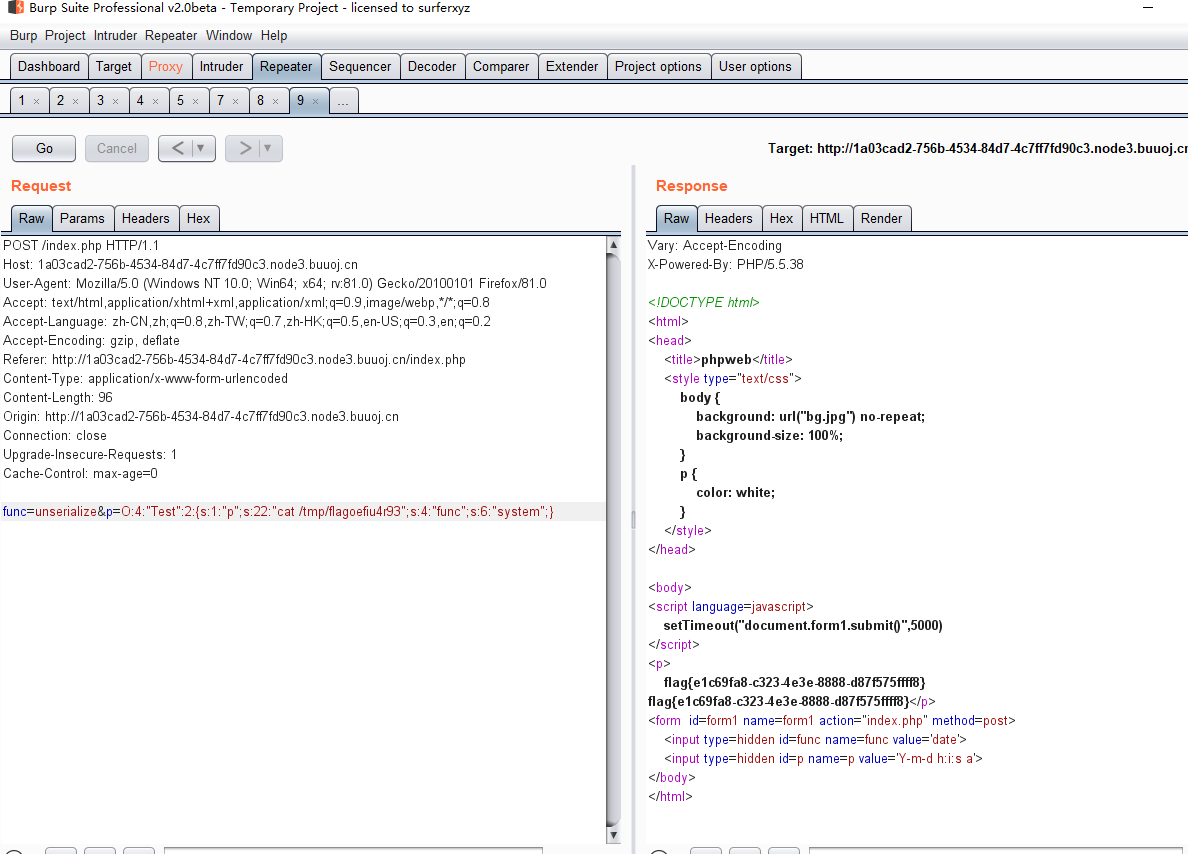Open the '...' tab to add a Repeater tab

342,101
